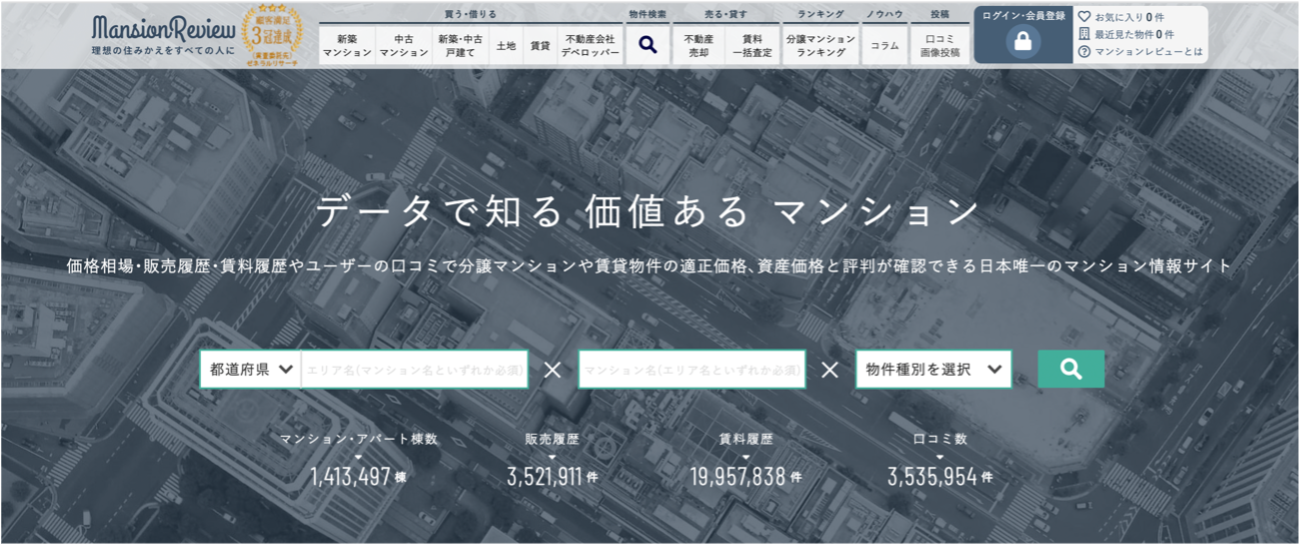Open 不動産会社デベロッパー navigation item
This screenshot has height=546, width=1301.
coord(589,46)
